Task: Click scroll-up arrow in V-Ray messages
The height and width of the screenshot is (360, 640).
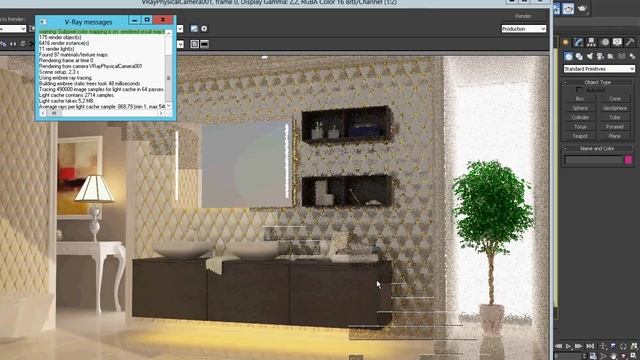Action: pyautogui.click(x=169, y=34)
